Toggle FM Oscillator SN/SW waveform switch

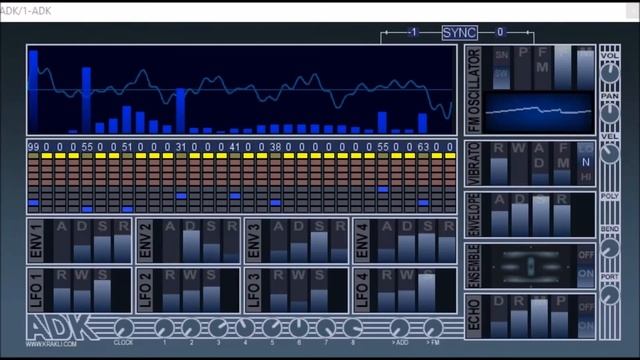(502, 68)
